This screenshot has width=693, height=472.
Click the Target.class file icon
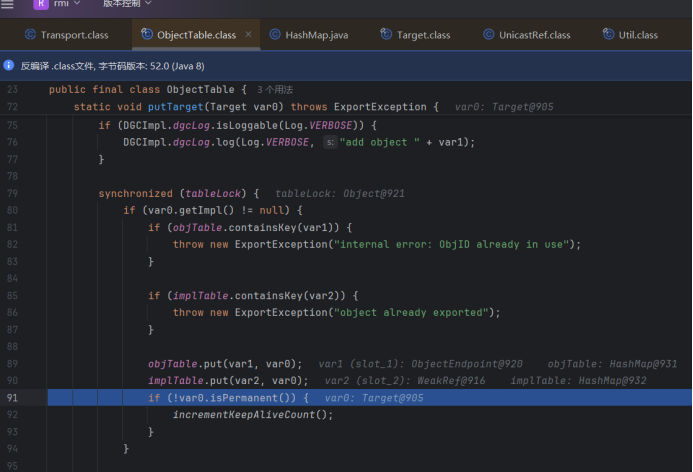coord(386,35)
